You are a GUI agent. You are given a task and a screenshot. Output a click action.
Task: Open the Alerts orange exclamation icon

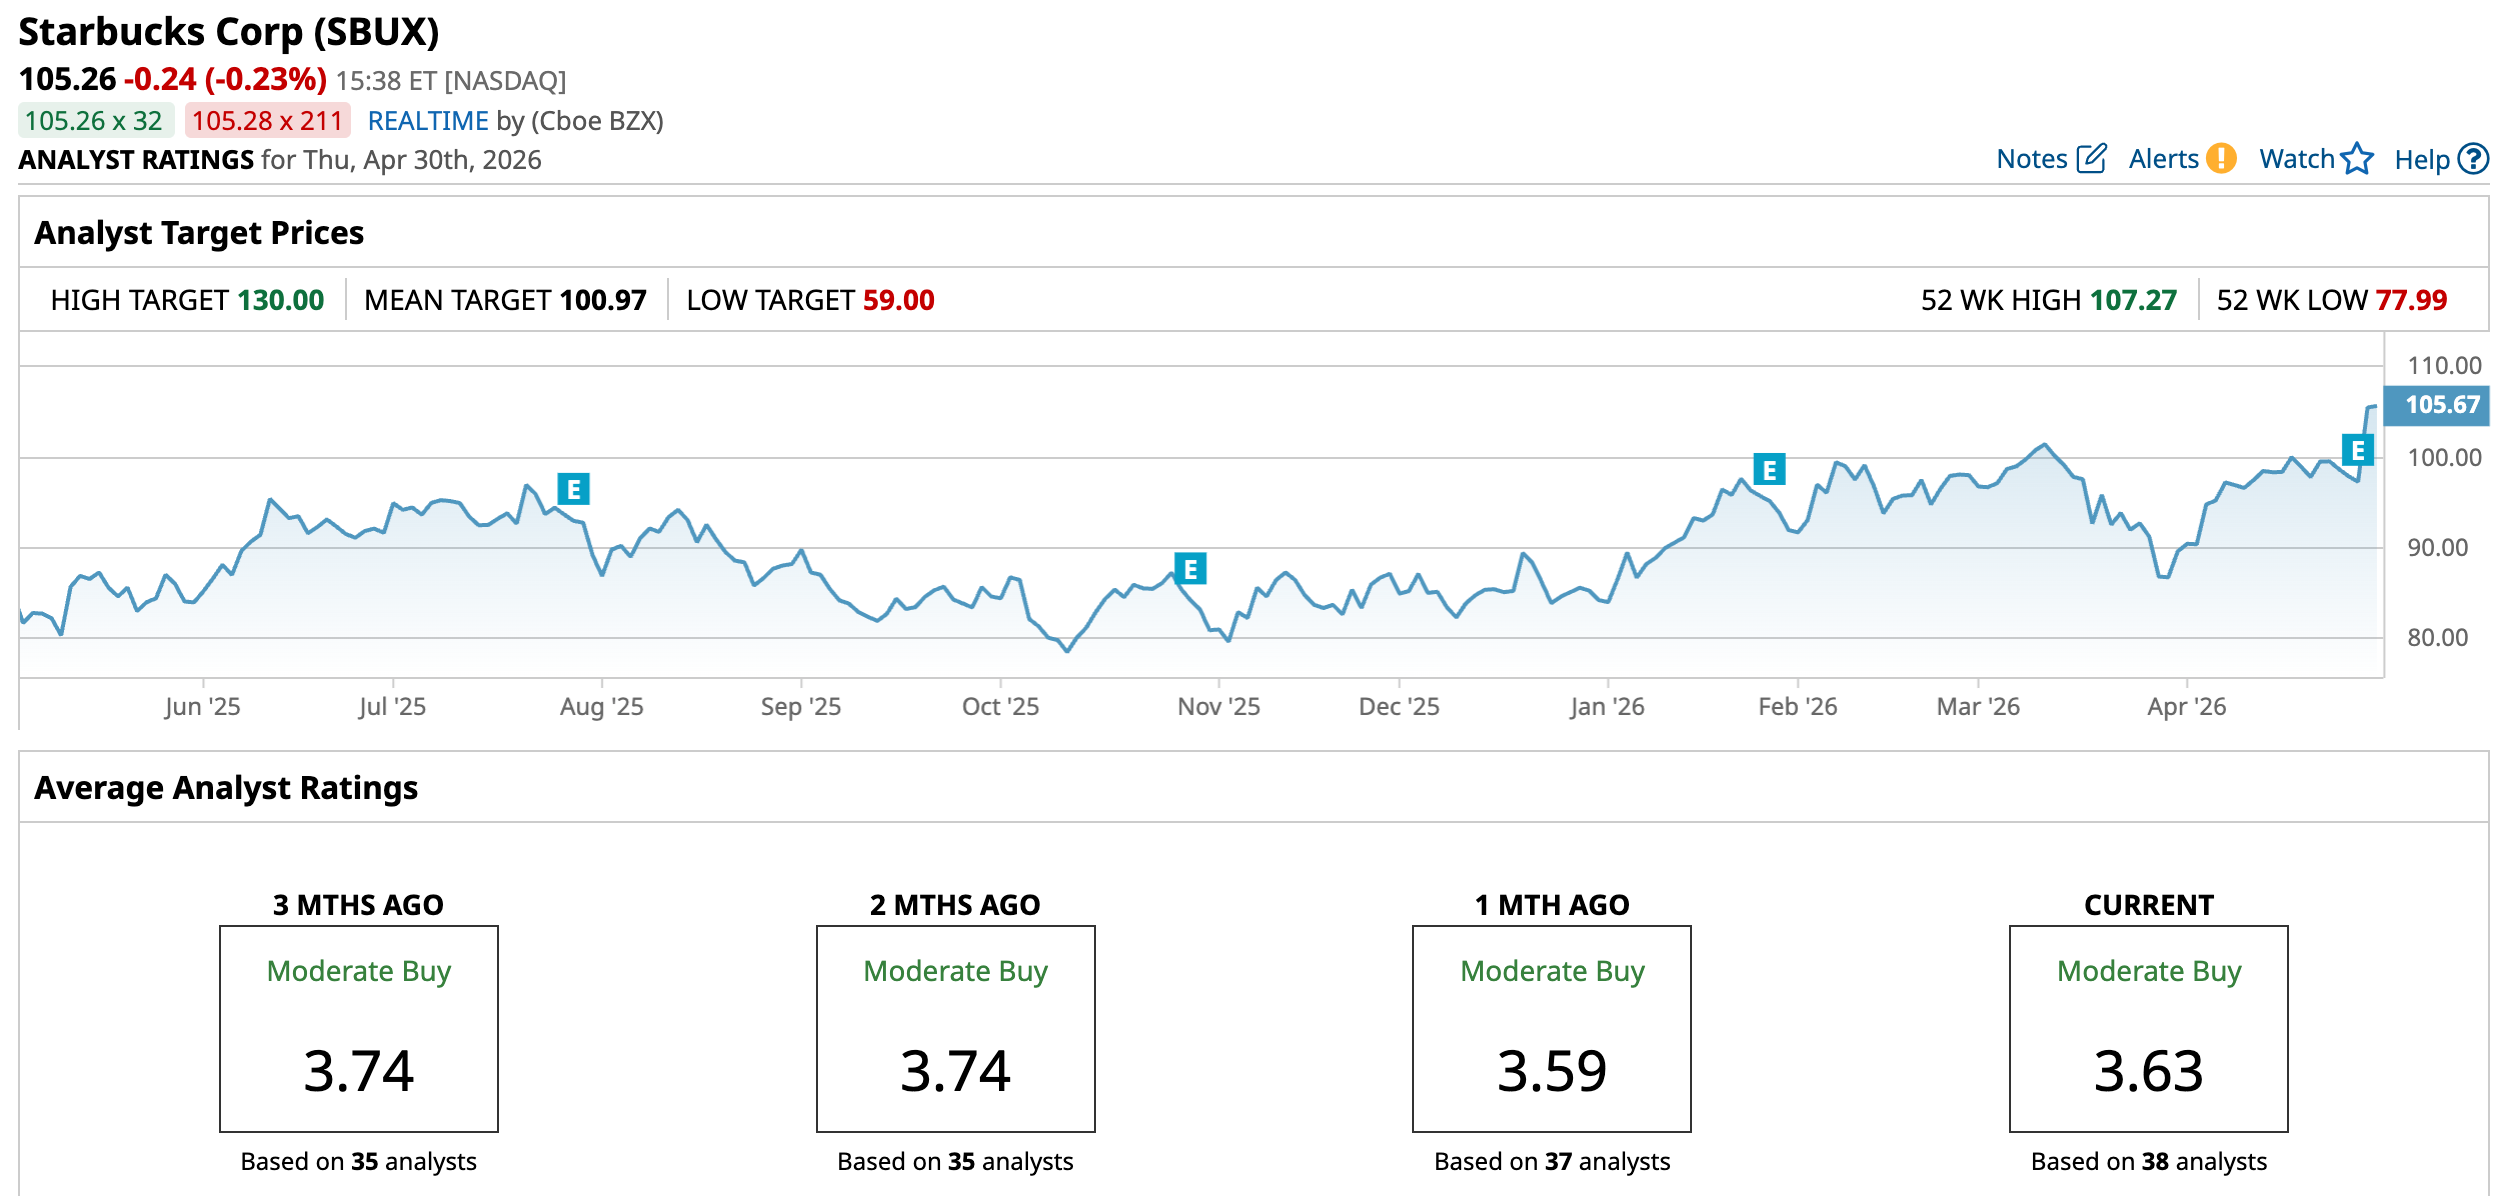click(2221, 159)
